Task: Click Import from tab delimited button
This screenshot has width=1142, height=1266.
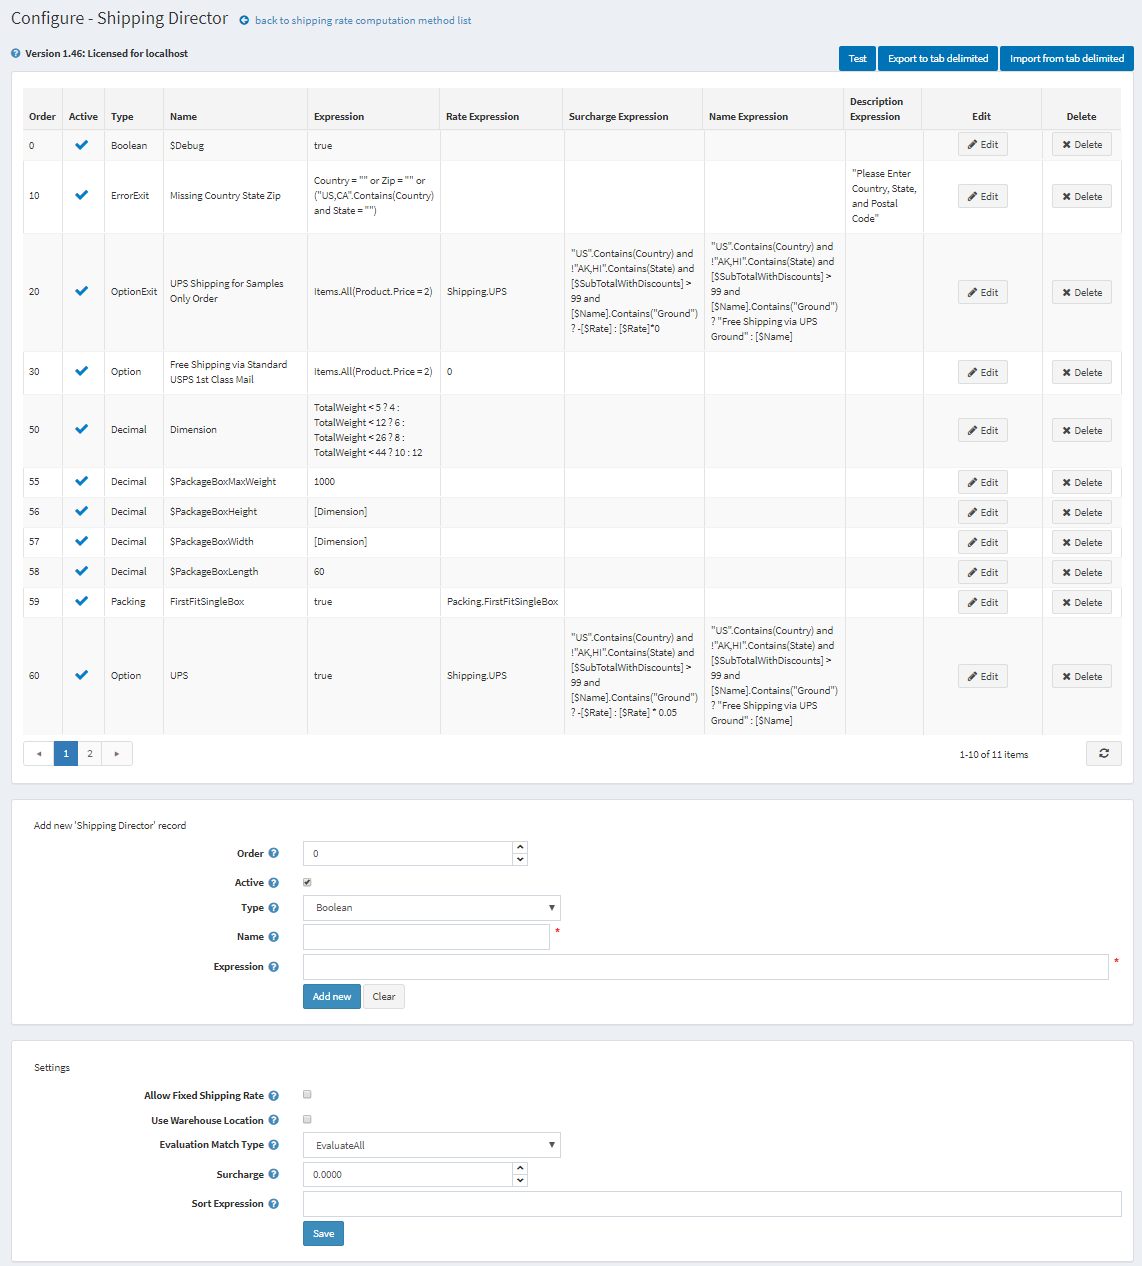Action: pyautogui.click(x=1067, y=59)
